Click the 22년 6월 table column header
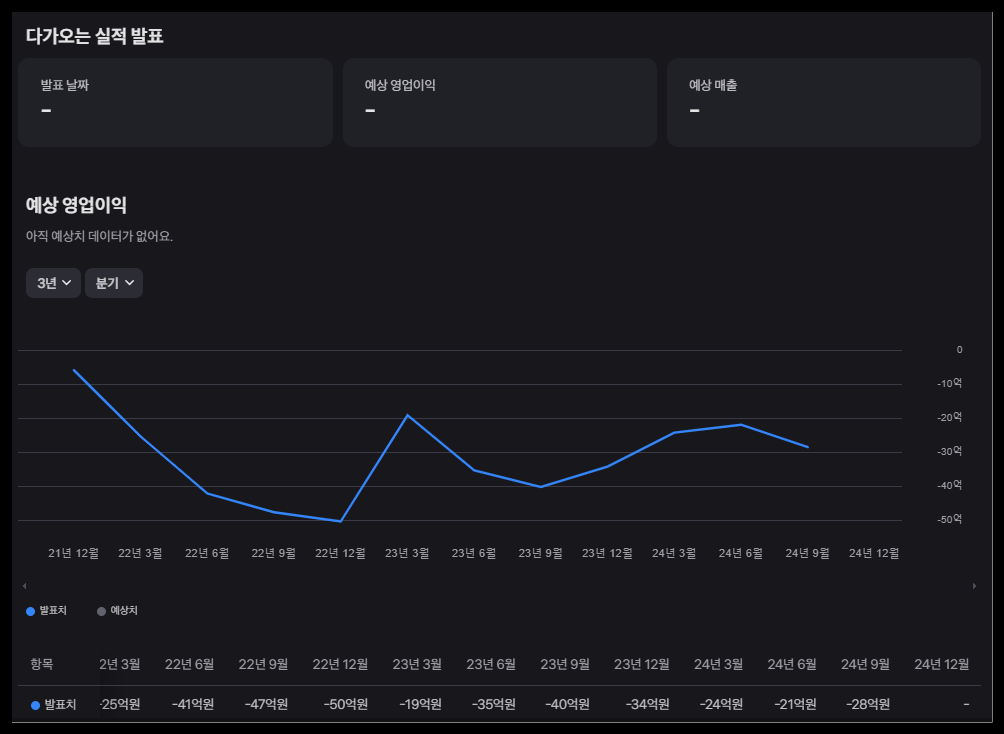The width and height of the screenshot is (1004, 734). tap(190, 664)
